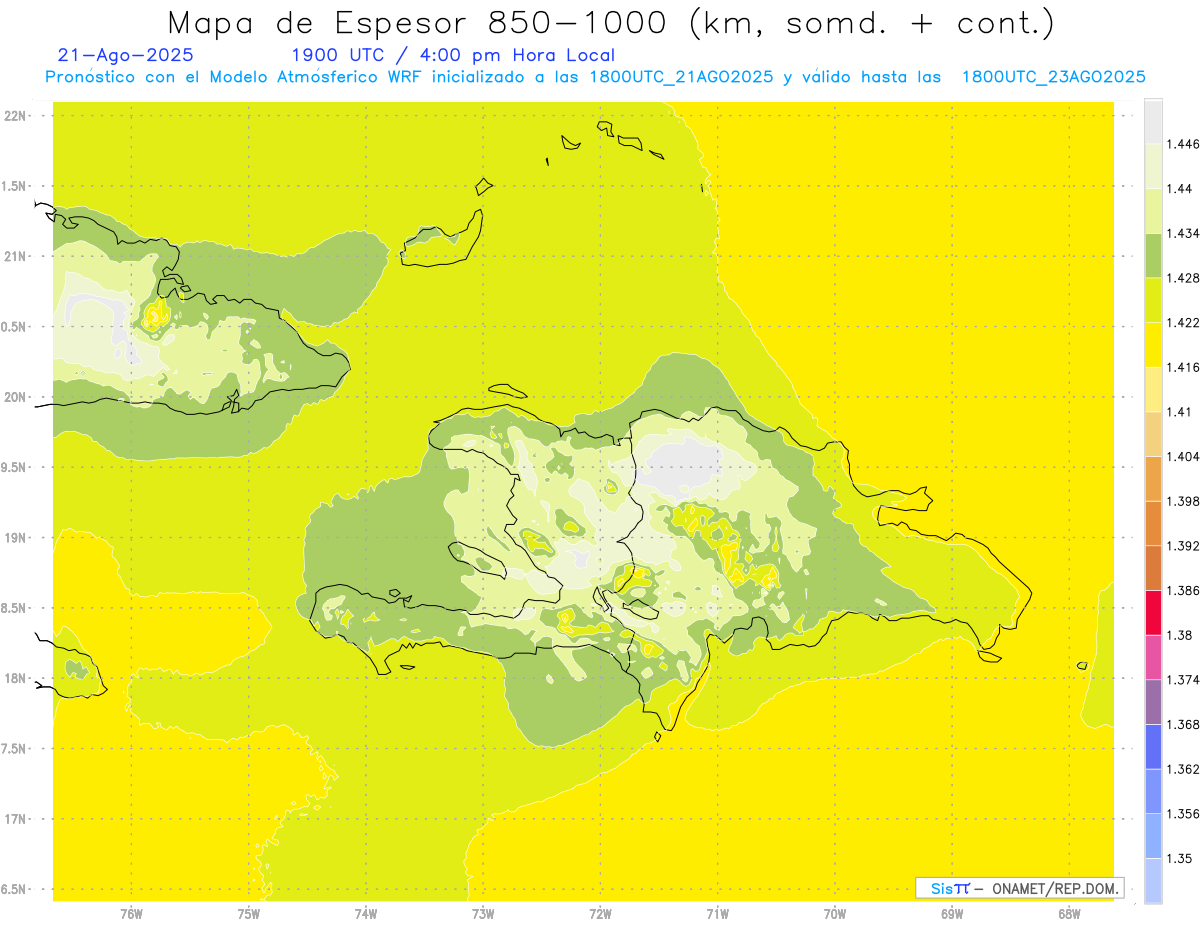
Task: Click the 69W longitude axis label
Action: pyautogui.click(x=952, y=913)
